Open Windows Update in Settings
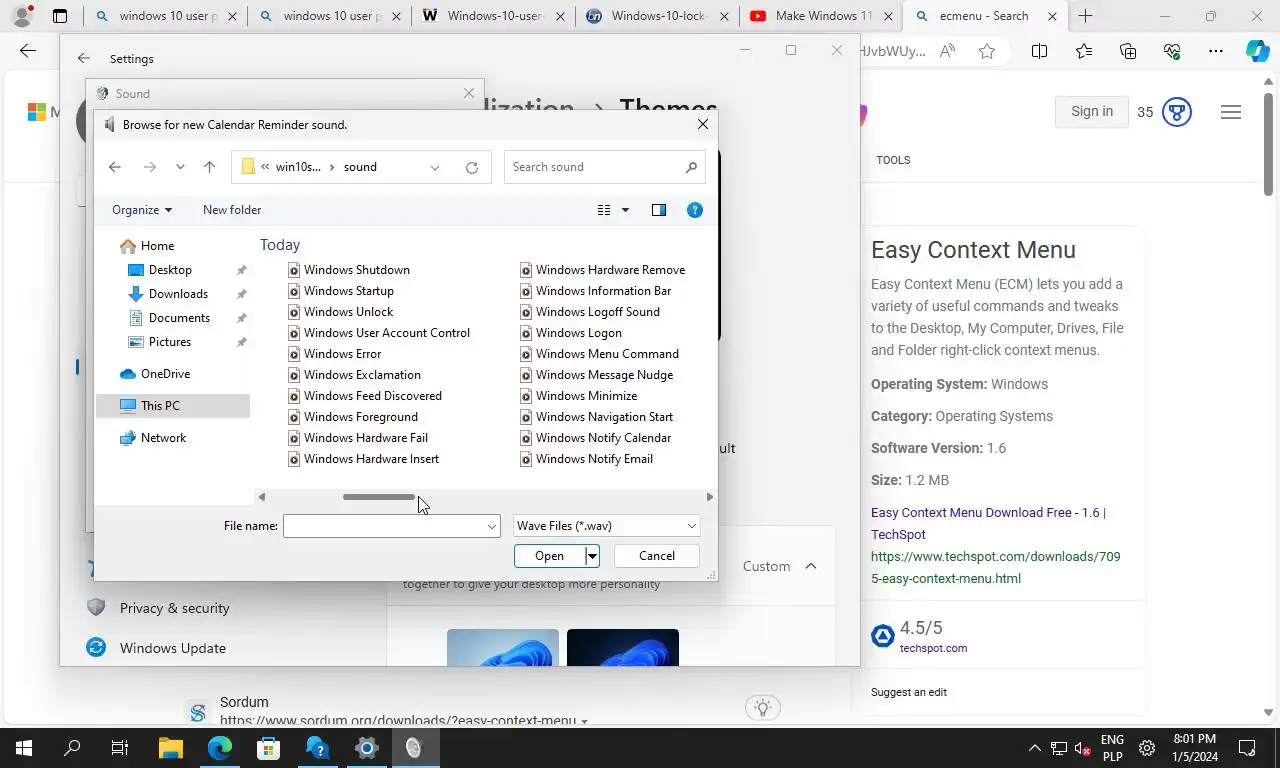Image resolution: width=1280 pixels, height=768 pixels. (x=172, y=648)
